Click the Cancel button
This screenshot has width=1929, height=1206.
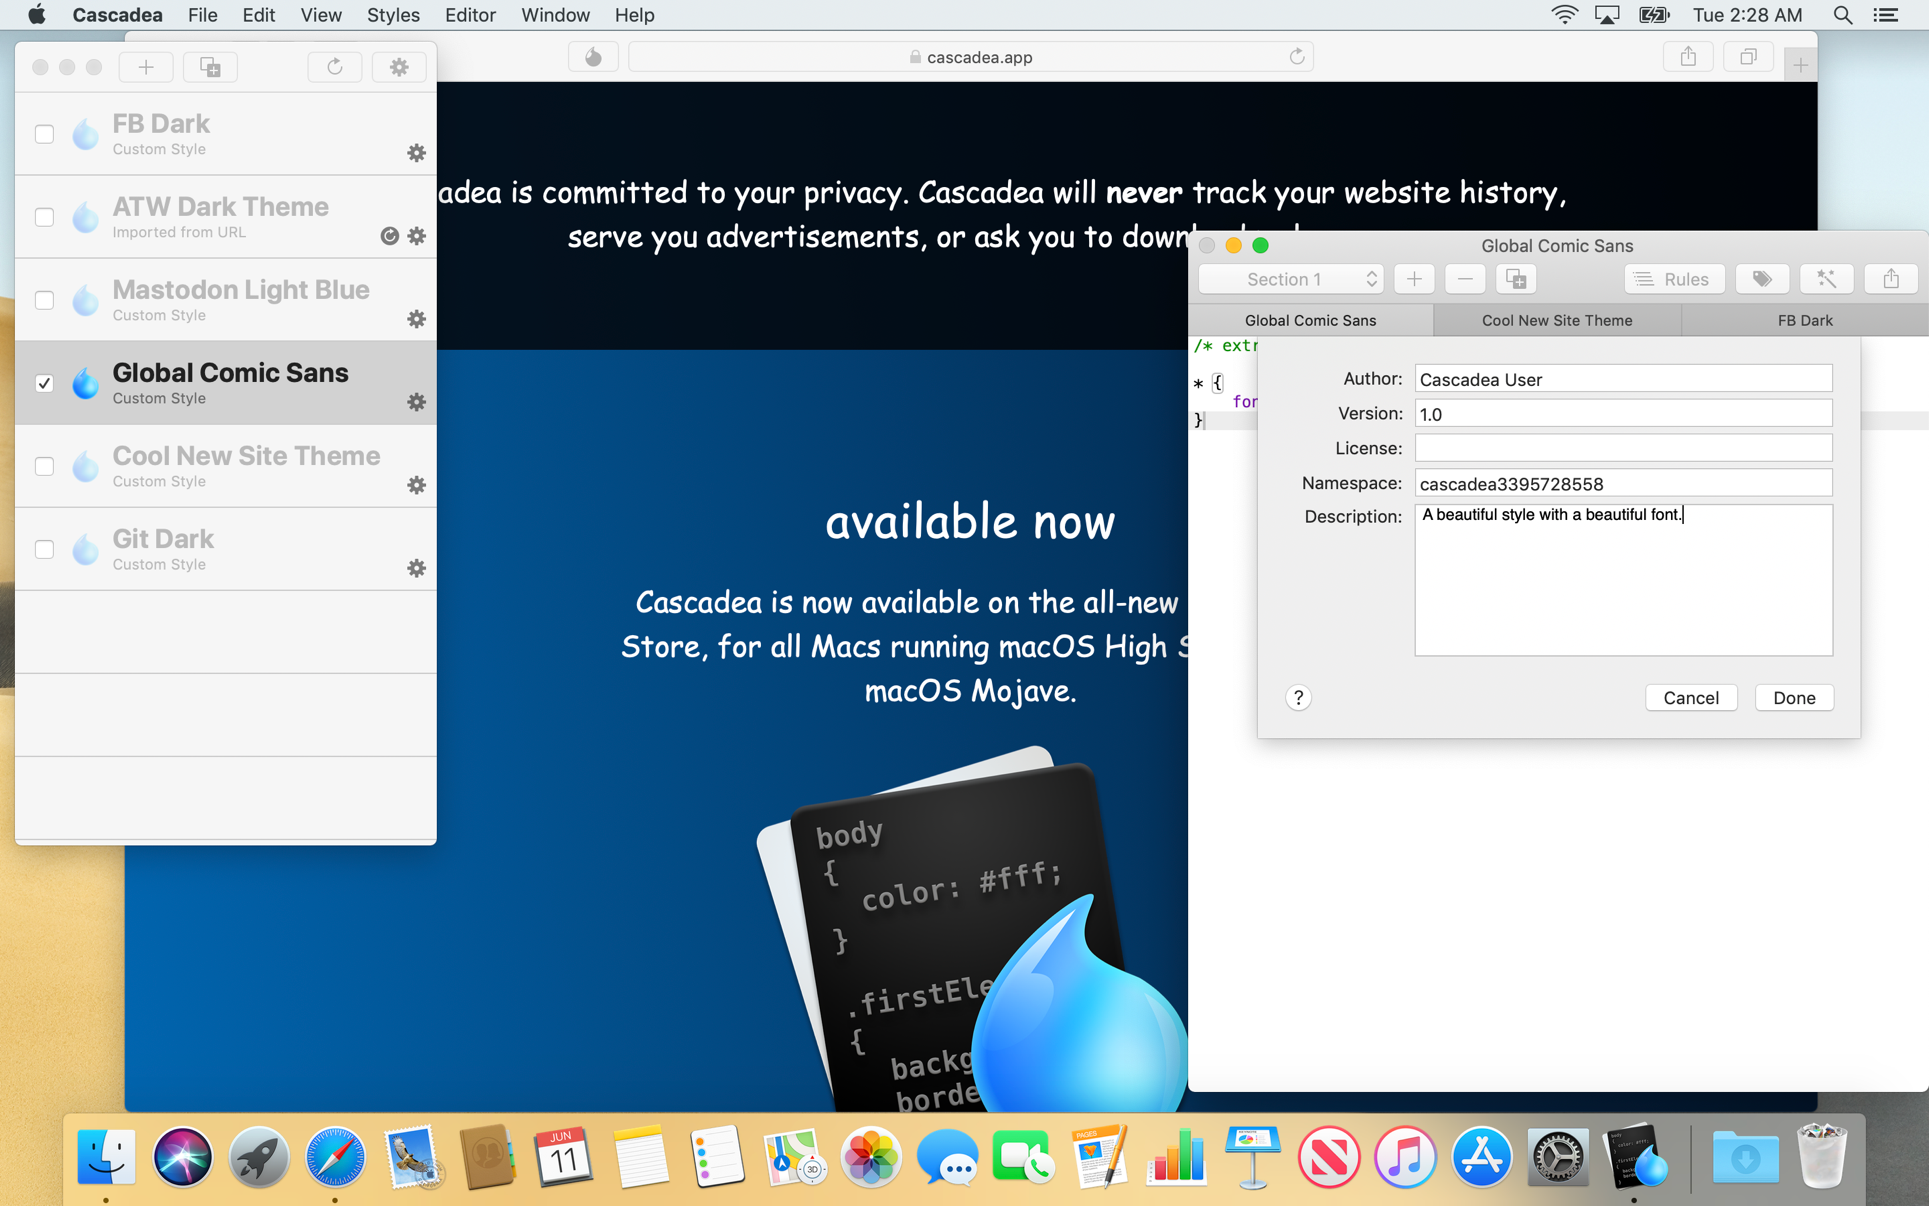pos(1690,698)
